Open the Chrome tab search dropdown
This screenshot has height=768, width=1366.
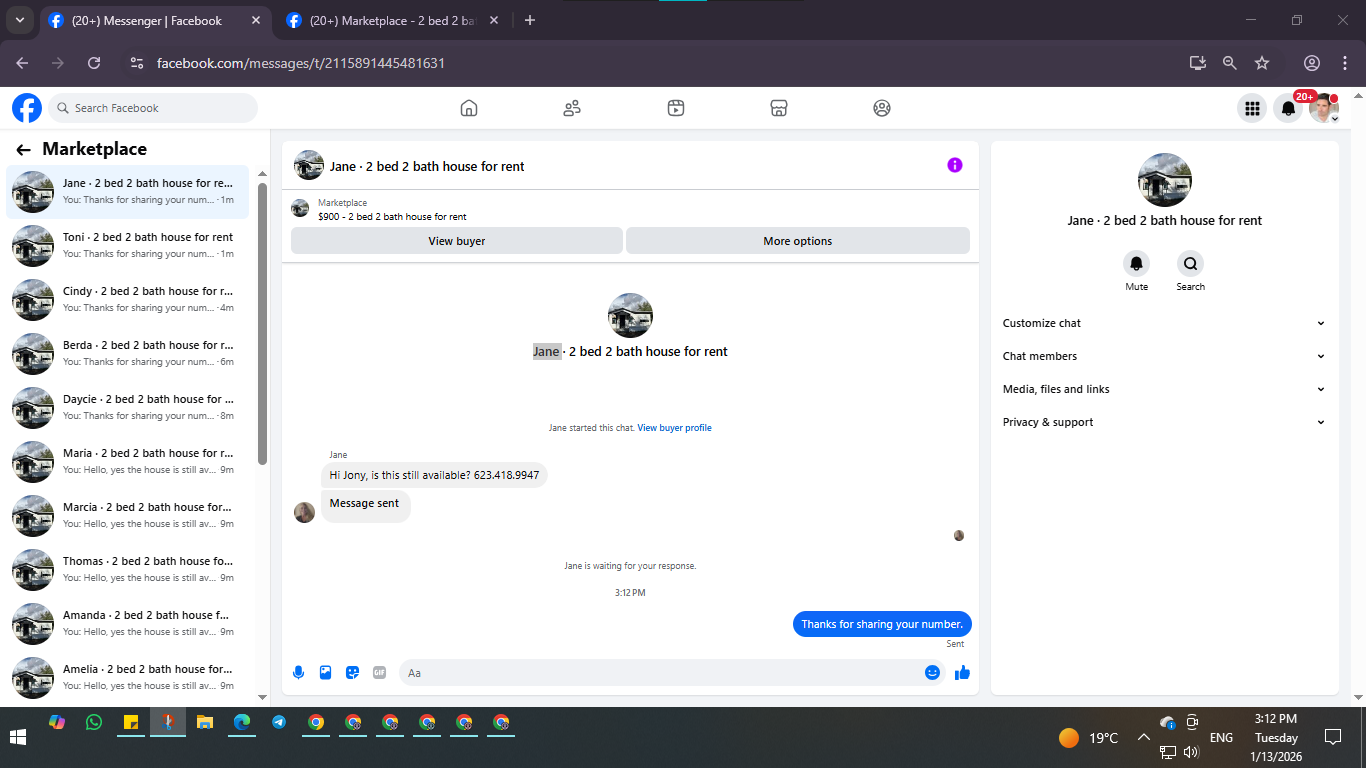click(19, 20)
